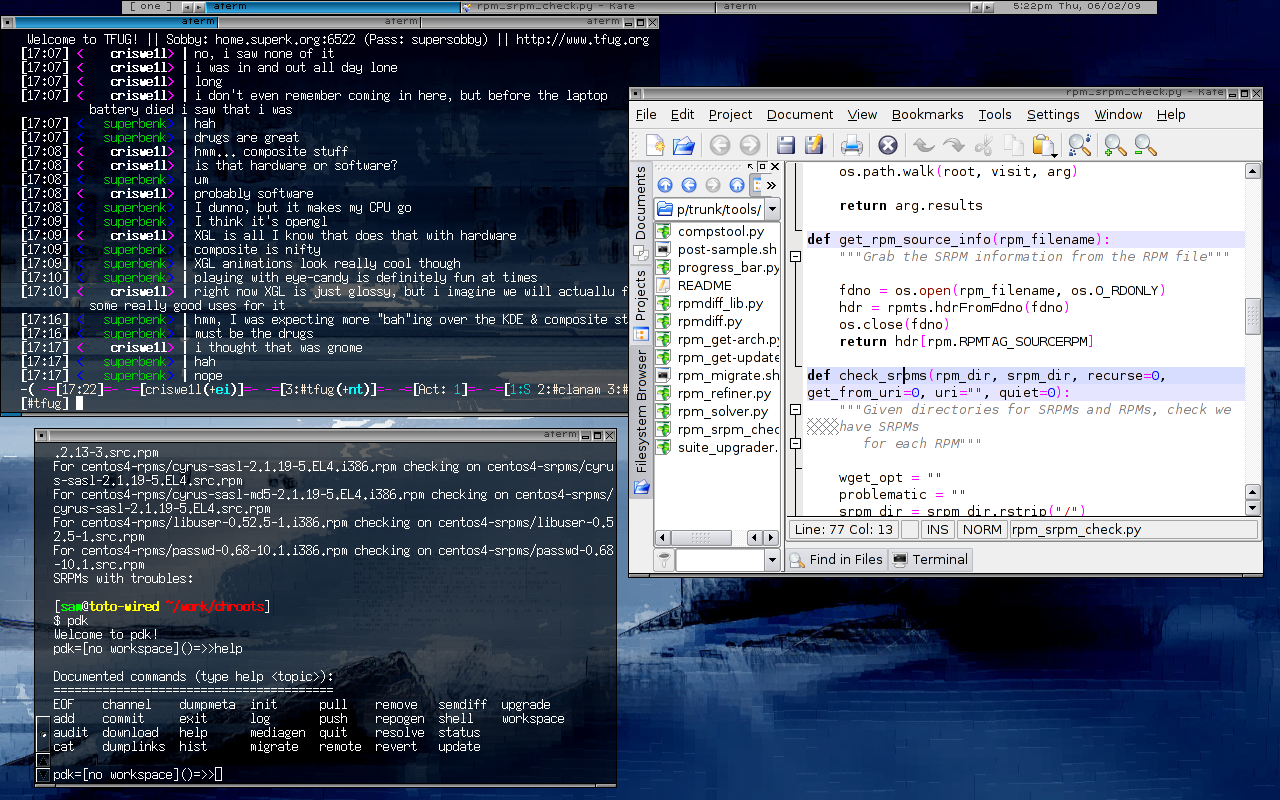Viewport: 1280px width, 800px height.
Task: Go to parent folder in filesystem browser
Action: (665, 185)
